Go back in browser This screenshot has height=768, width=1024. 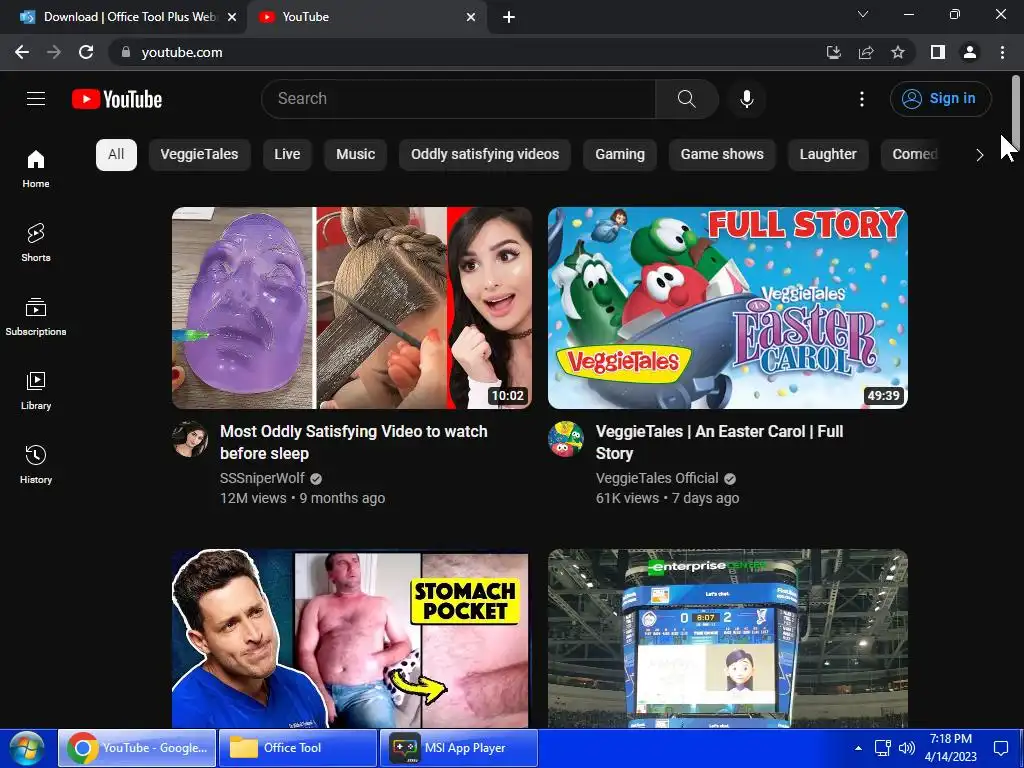pos(22,52)
